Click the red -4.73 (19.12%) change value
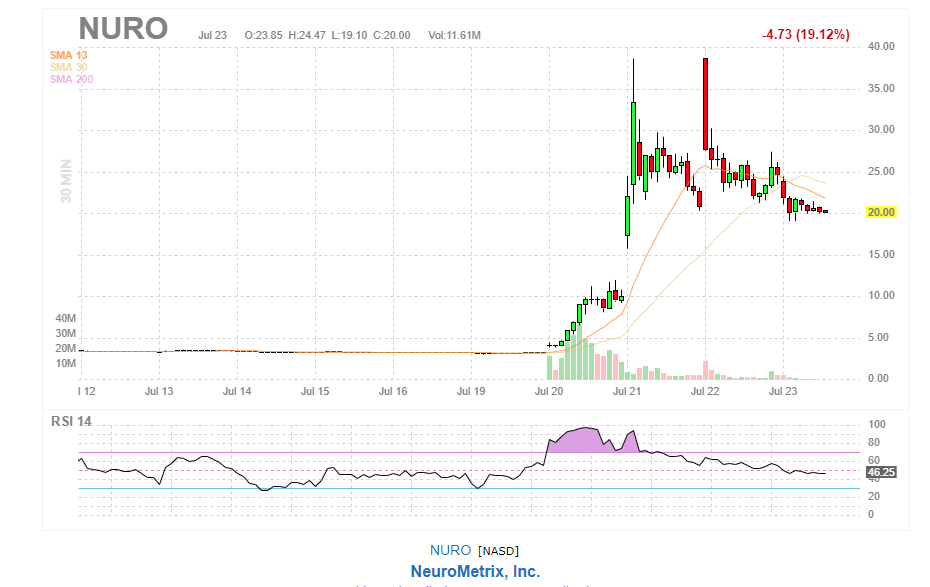Viewport: 930px width, 587px height. (805, 35)
